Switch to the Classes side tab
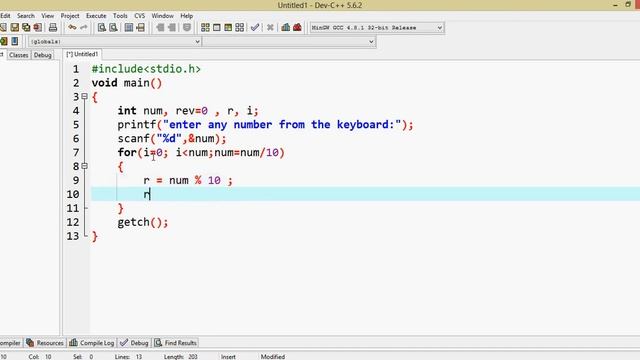This screenshot has width=640, height=360. click(x=19, y=55)
